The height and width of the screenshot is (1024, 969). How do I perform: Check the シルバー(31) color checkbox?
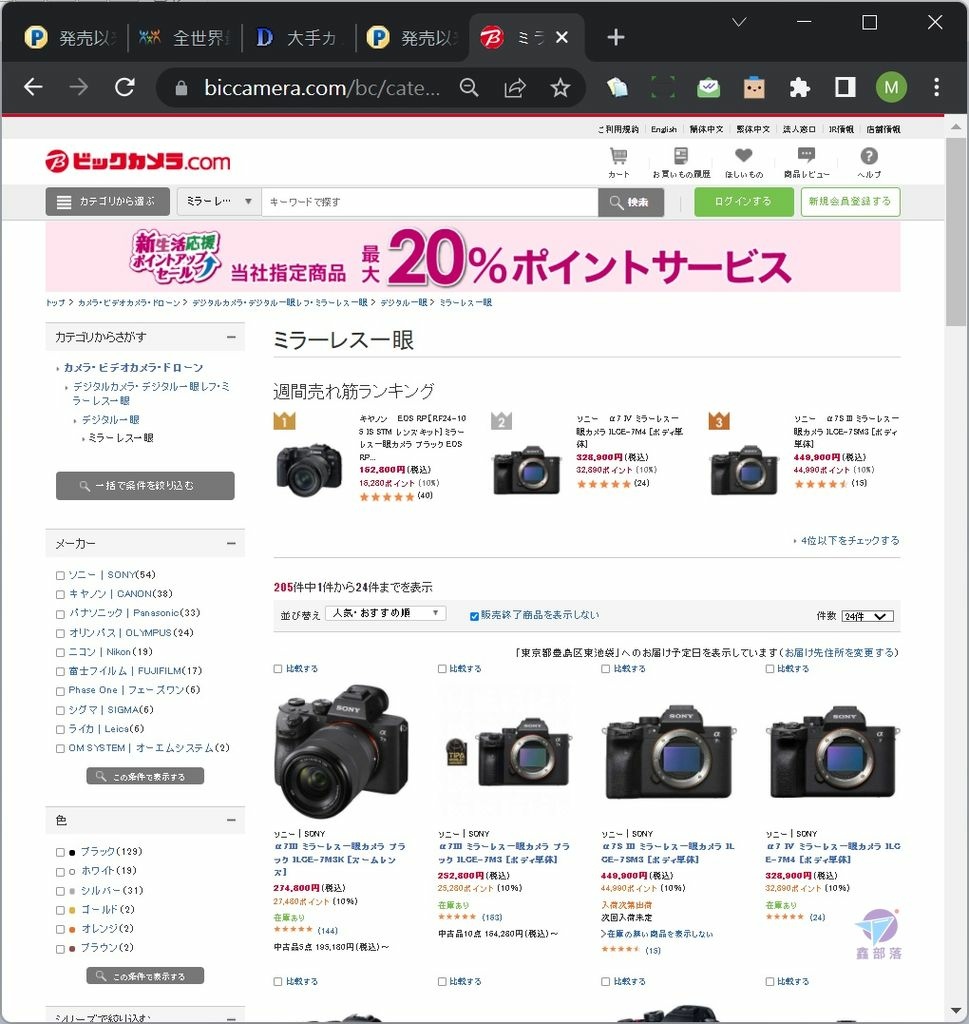tap(60, 891)
